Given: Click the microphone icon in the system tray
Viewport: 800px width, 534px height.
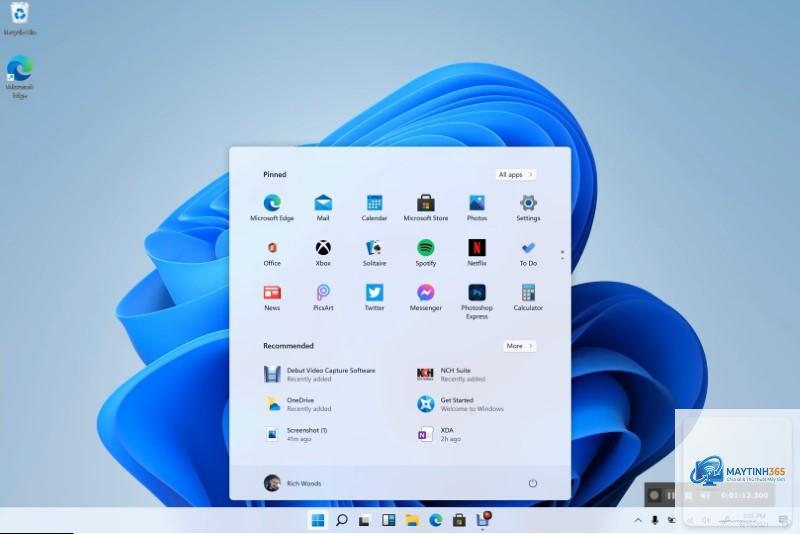Looking at the screenshot, I should pos(655,520).
